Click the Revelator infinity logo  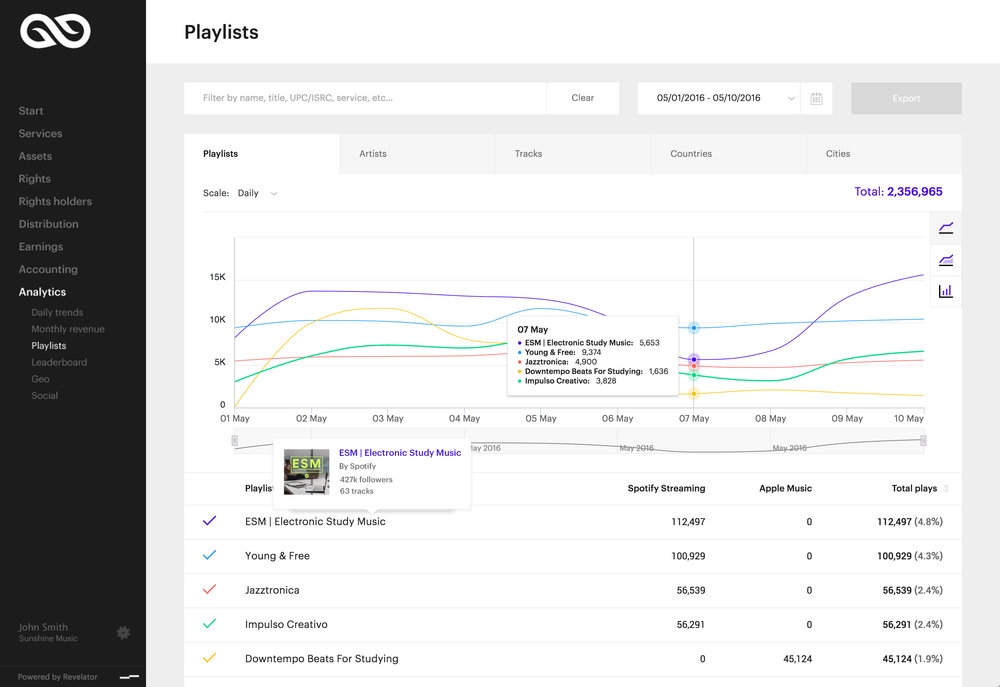[55, 31]
